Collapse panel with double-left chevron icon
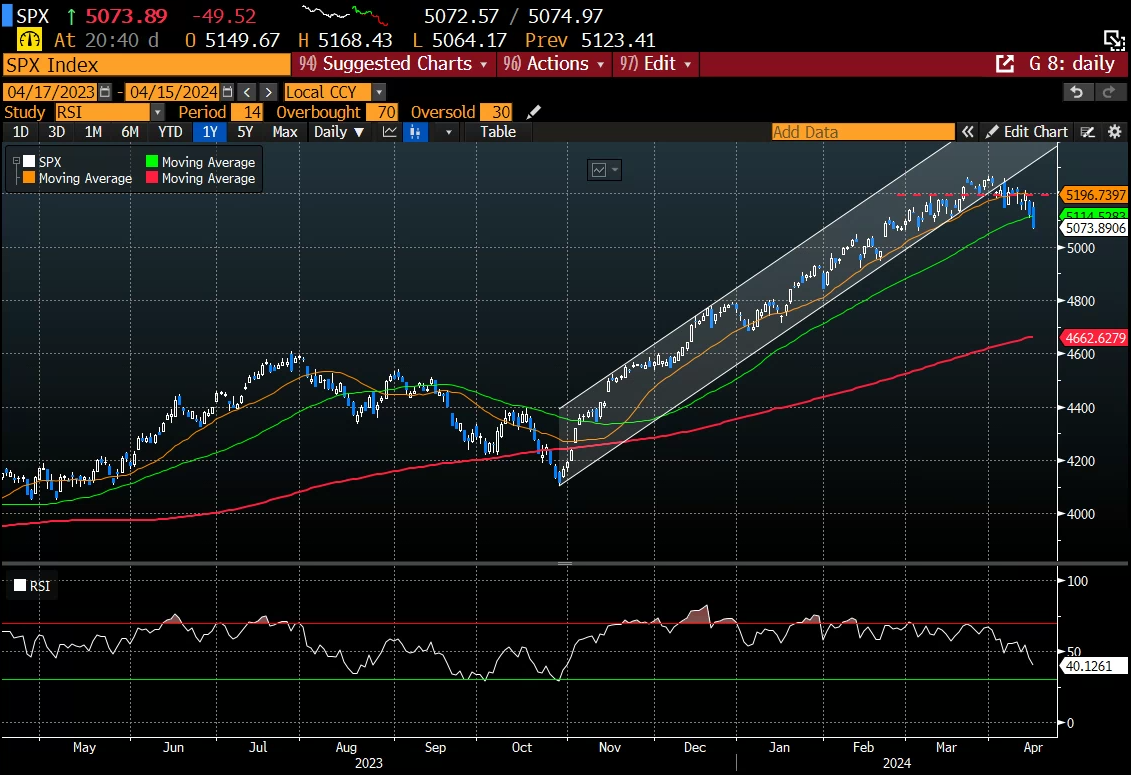 [967, 131]
